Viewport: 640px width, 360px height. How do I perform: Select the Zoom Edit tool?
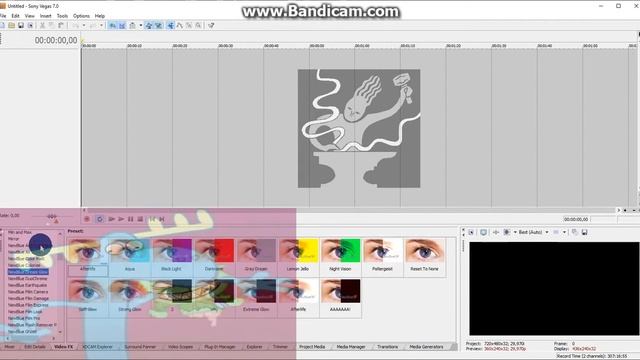click(198, 25)
